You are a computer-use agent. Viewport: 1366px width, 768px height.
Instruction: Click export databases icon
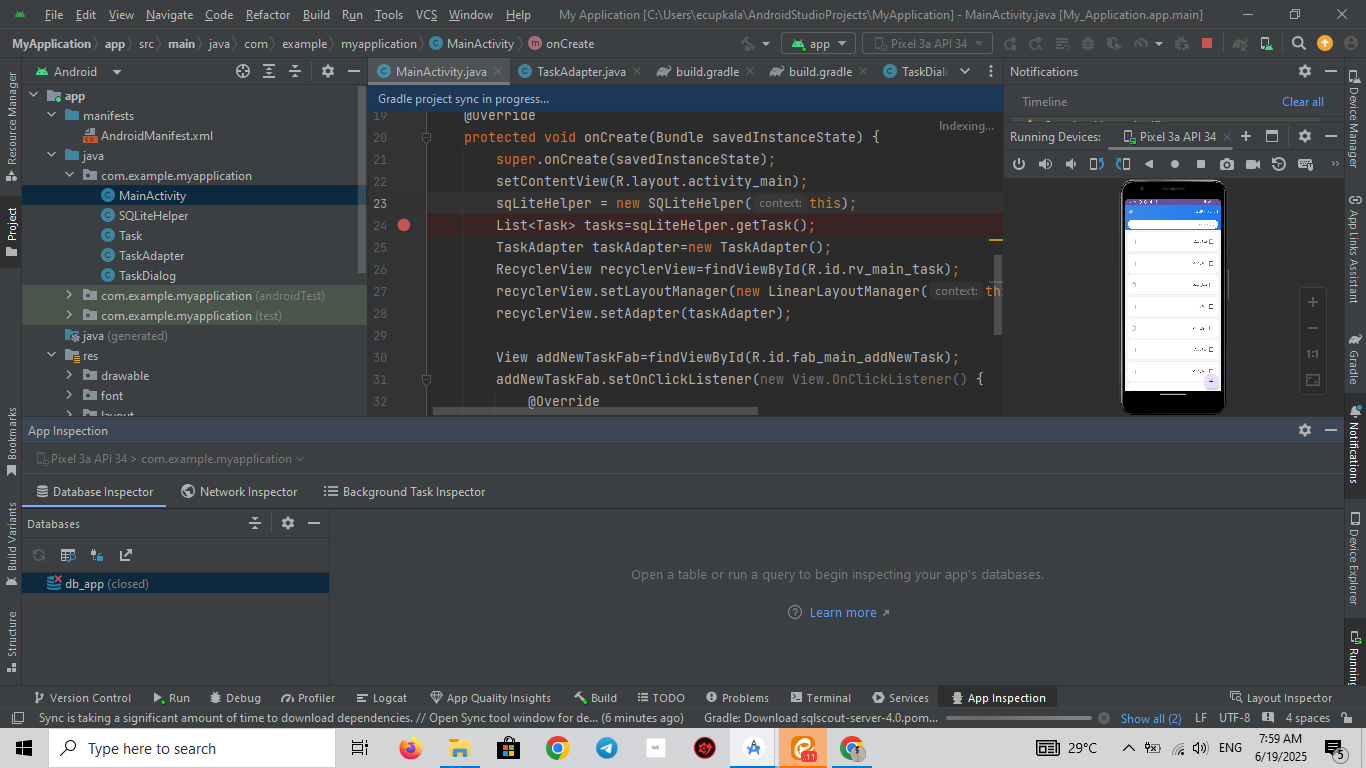[x=126, y=555]
